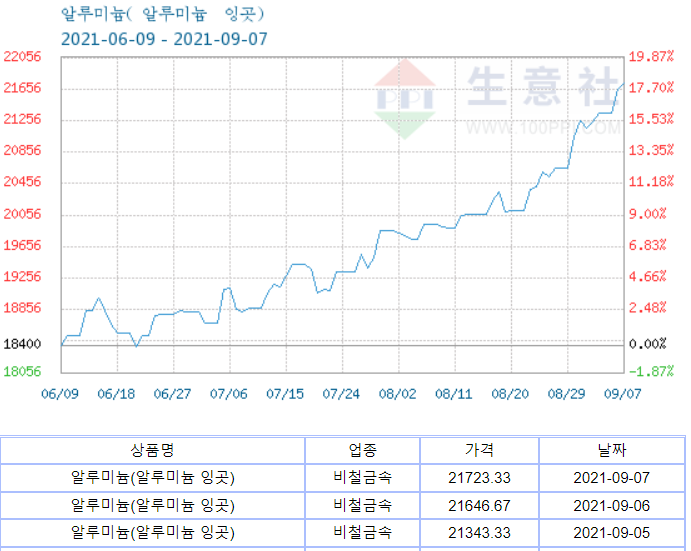
Task: Click the x-axis date 07/15
Action: [x=285, y=394]
